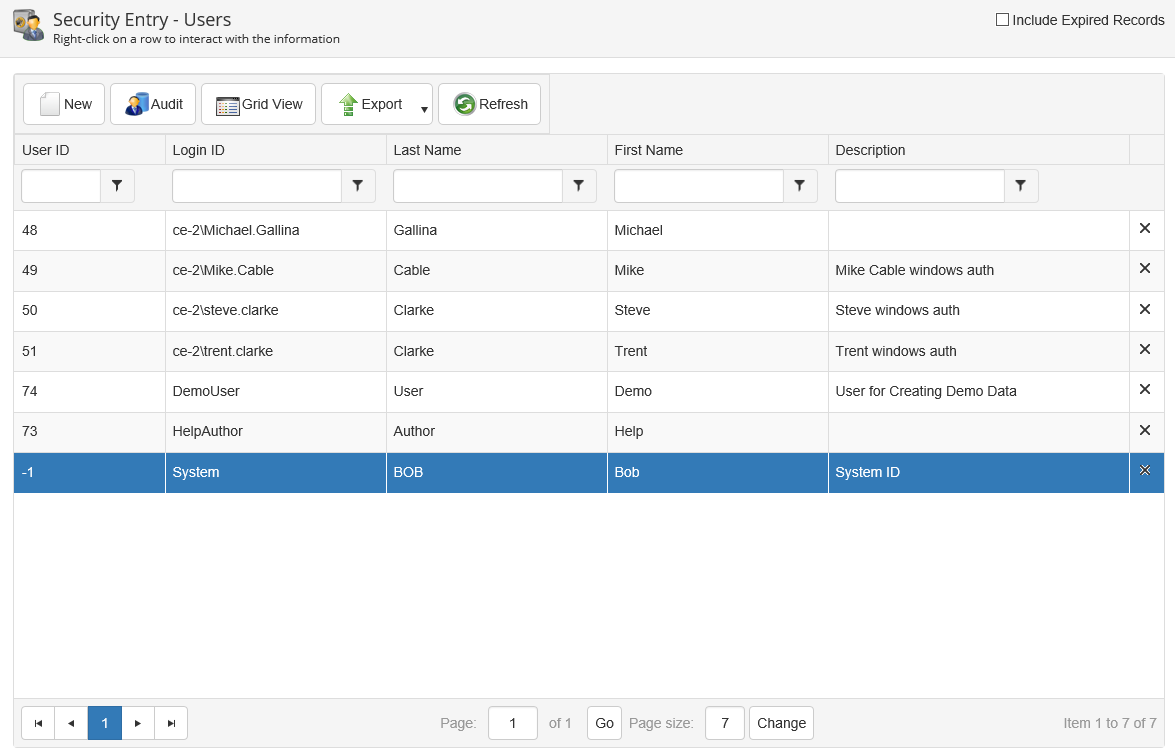Delete the DemoUser row using X

click(1145, 390)
